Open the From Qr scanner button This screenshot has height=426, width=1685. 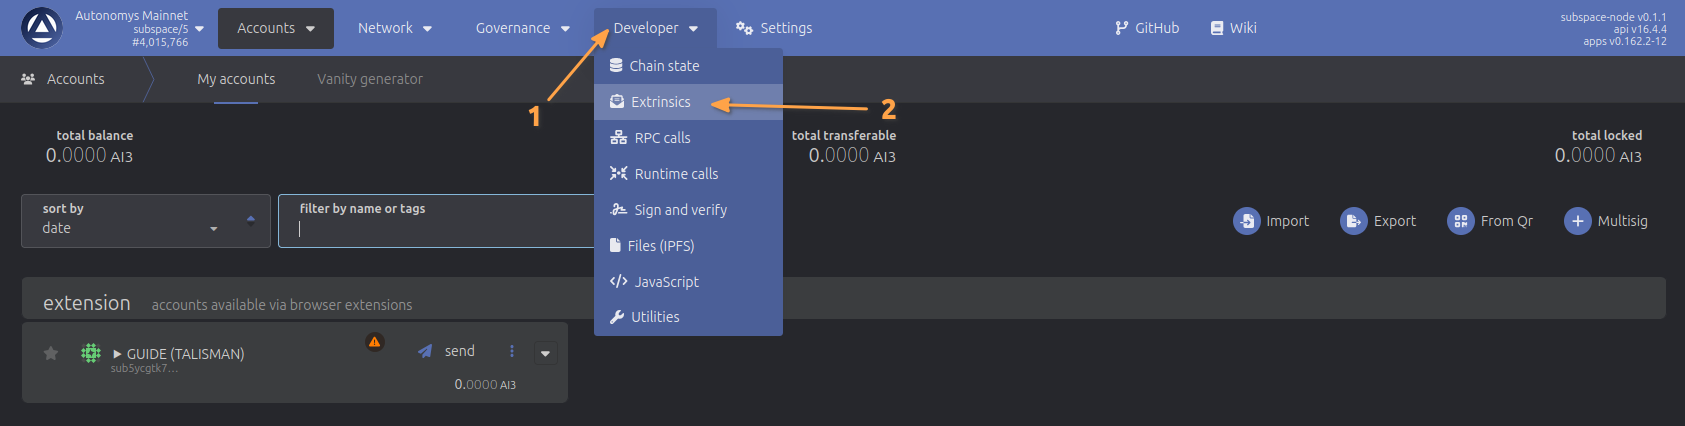[1461, 221]
